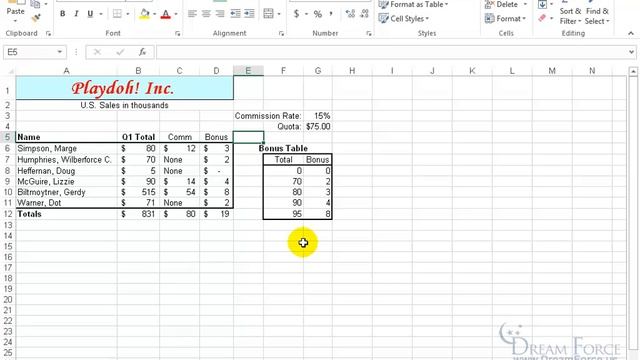Open Clipboard dialog launcher
The height and width of the screenshot is (360, 640).
48,33
